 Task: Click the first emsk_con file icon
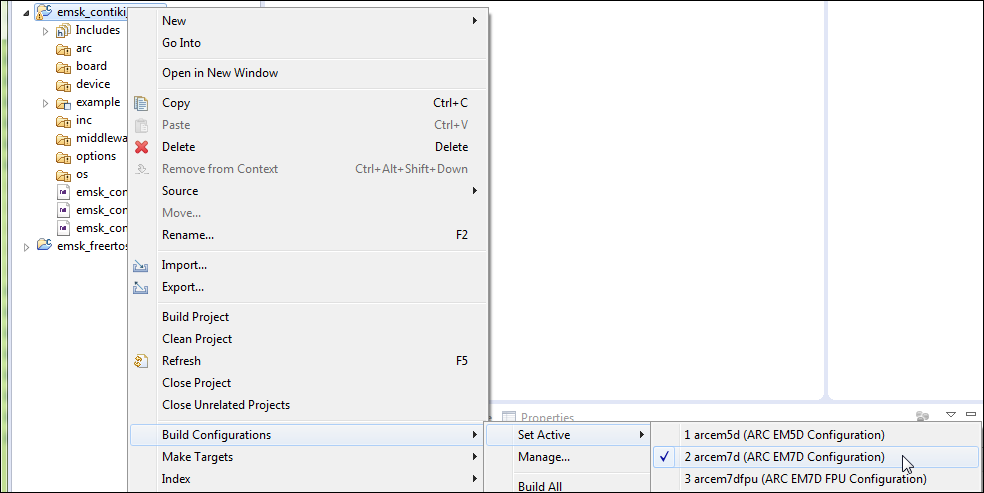point(63,192)
